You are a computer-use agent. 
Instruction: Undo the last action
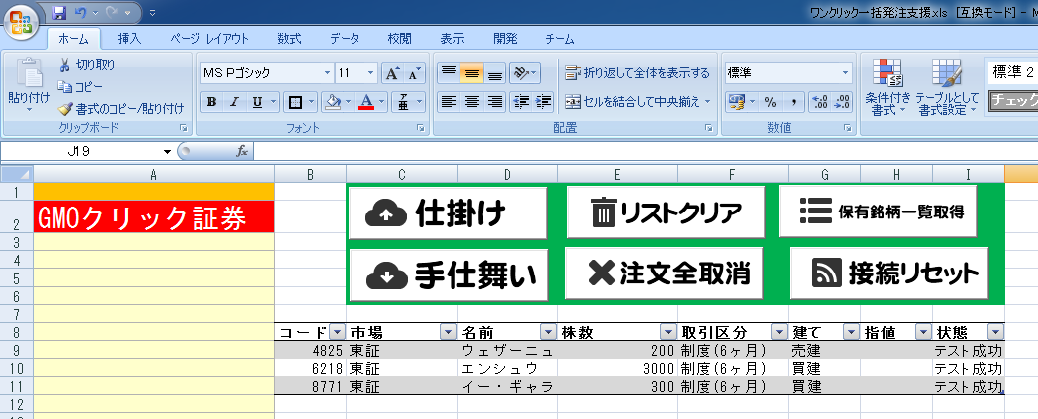(81, 12)
